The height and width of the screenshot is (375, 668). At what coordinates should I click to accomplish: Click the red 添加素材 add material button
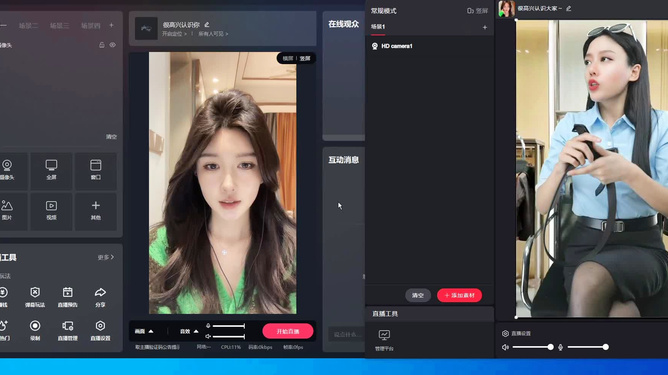tap(459, 295)
